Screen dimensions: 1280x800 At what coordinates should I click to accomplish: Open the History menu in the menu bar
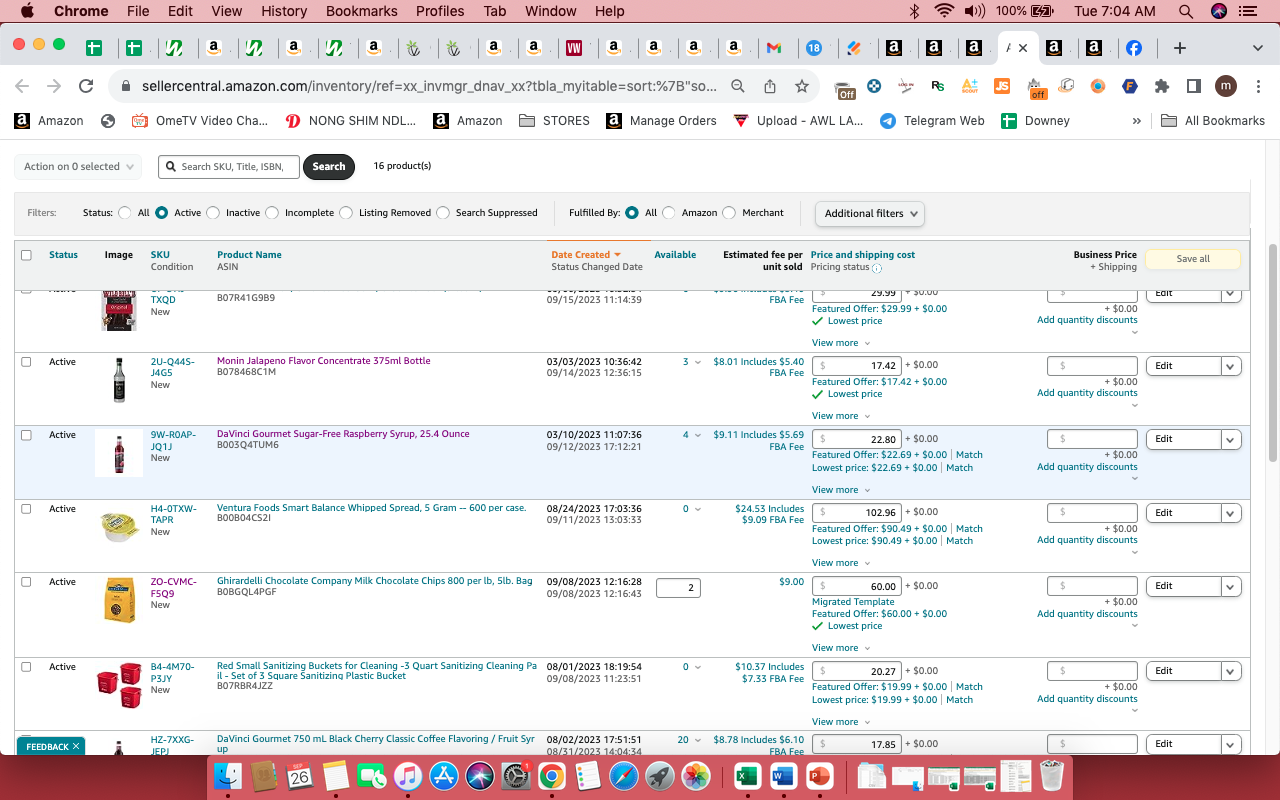click(x=284, y=11)
